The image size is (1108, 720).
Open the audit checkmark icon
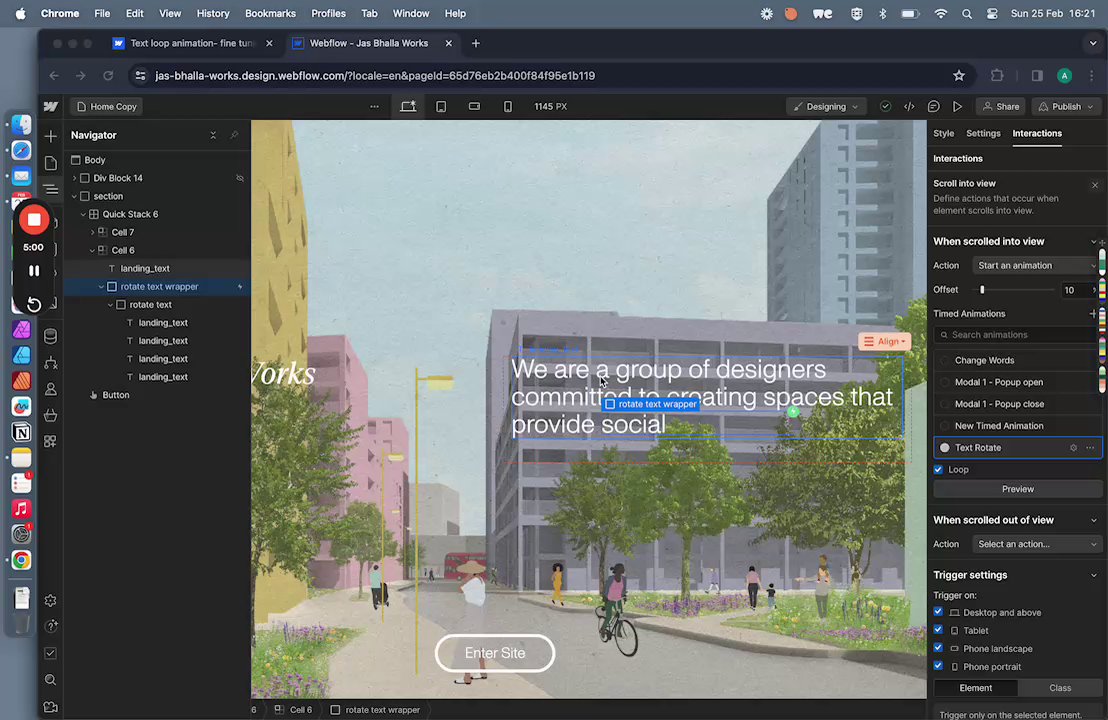(885, 107)
